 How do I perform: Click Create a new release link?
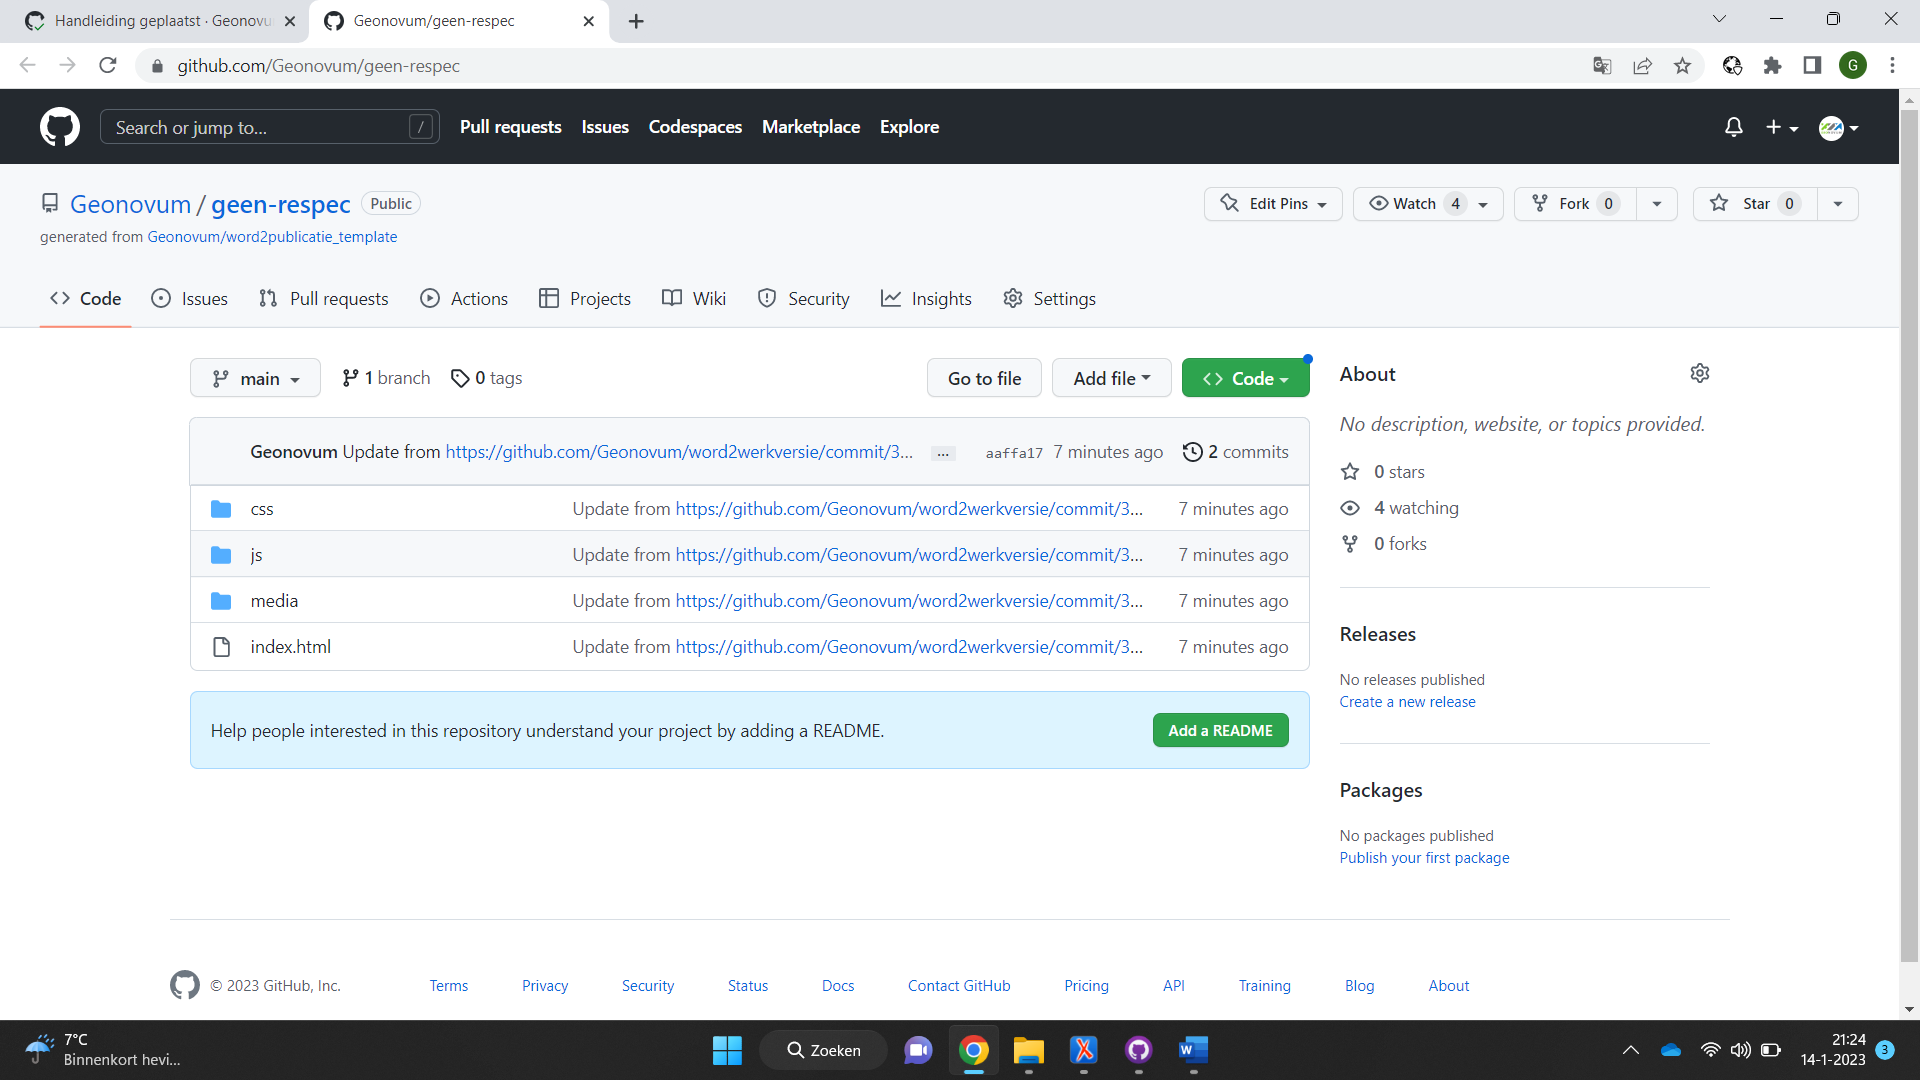[1407, 700]
